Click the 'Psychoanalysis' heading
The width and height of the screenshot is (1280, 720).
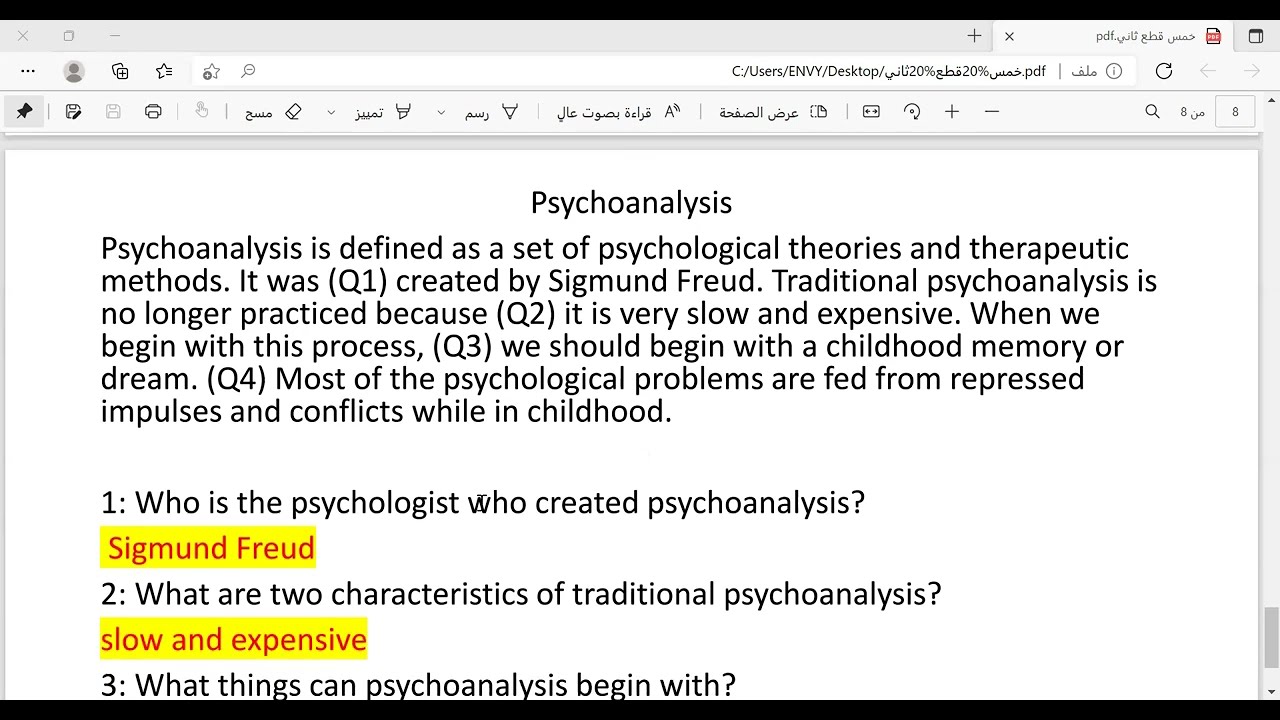click(x=631, y=203)
